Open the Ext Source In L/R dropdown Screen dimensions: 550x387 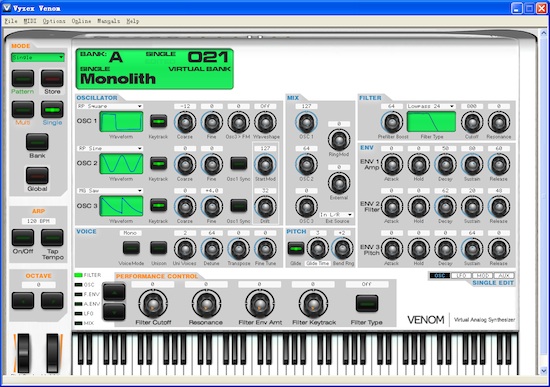tap(336, 214)
